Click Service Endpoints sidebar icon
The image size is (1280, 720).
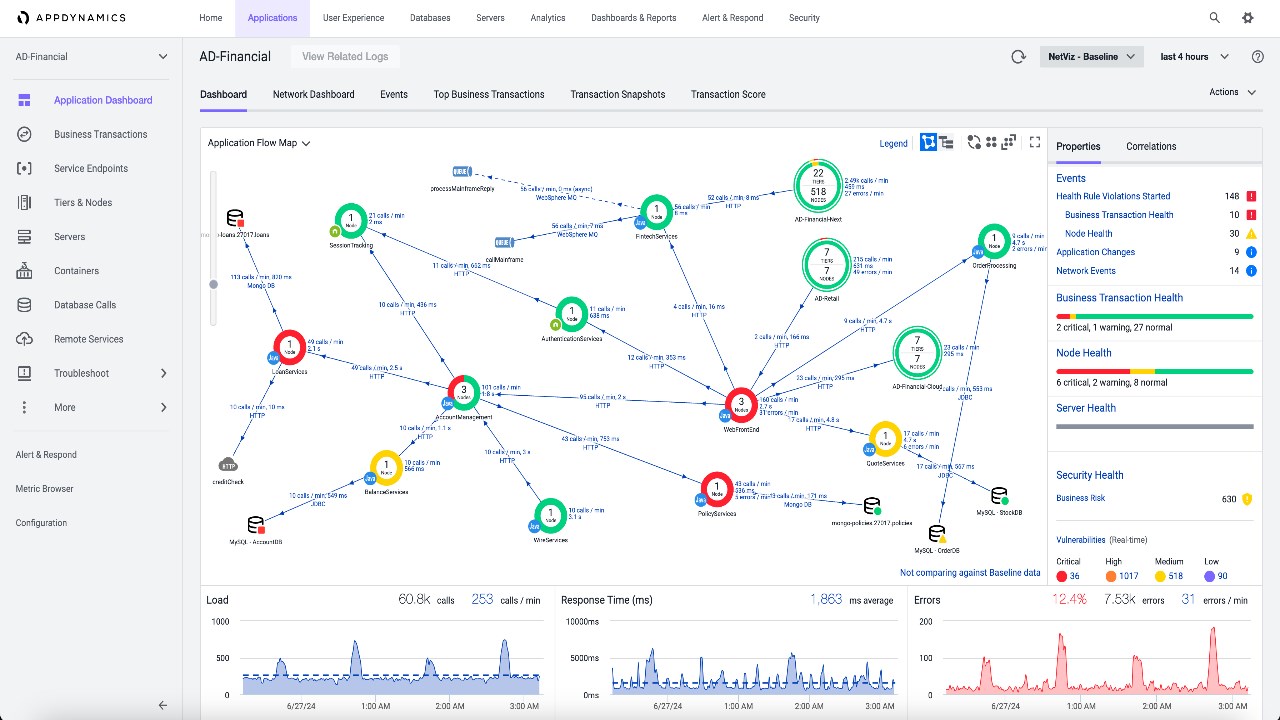pos(25,168)
